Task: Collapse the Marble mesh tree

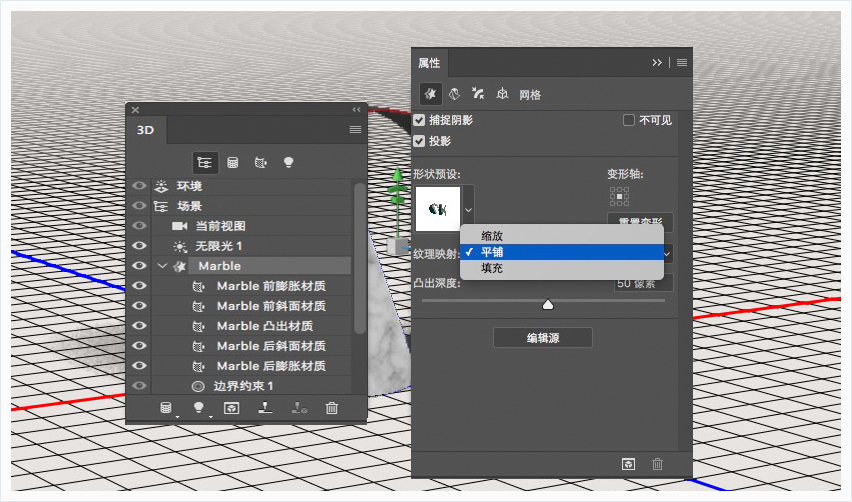Action: [162, 266]
